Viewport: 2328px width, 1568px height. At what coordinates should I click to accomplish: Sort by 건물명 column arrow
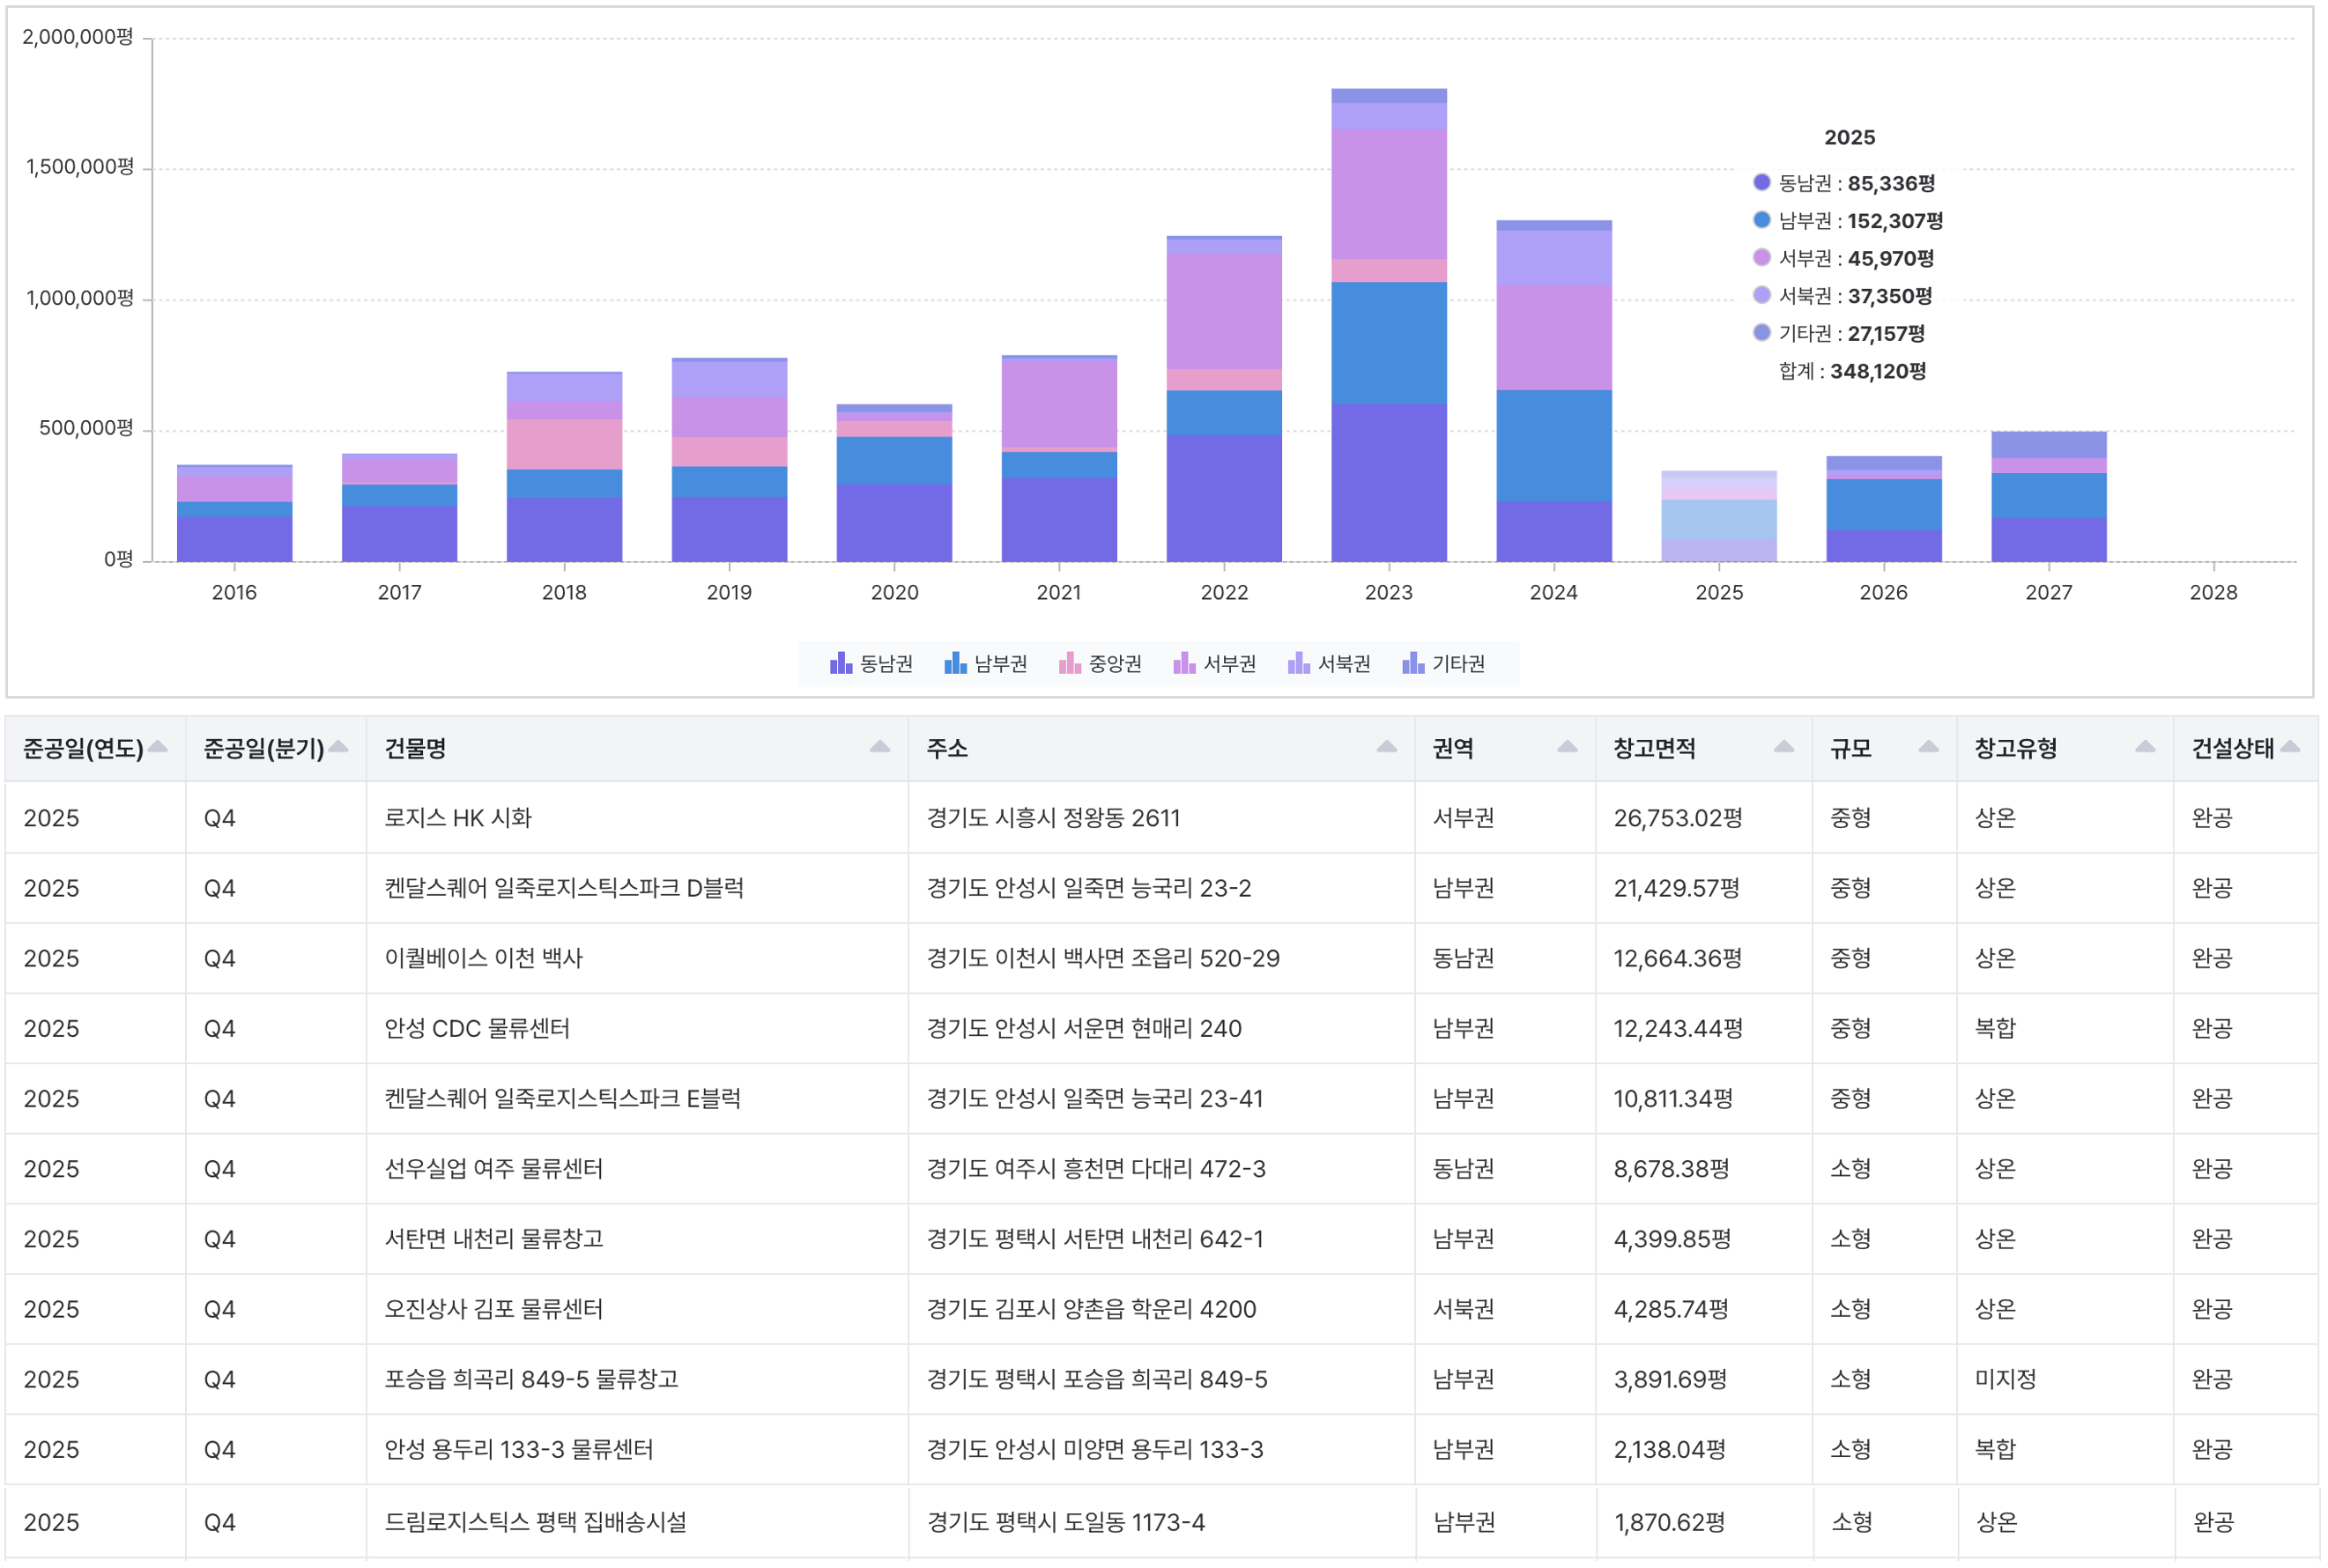(x=880, y=747)
